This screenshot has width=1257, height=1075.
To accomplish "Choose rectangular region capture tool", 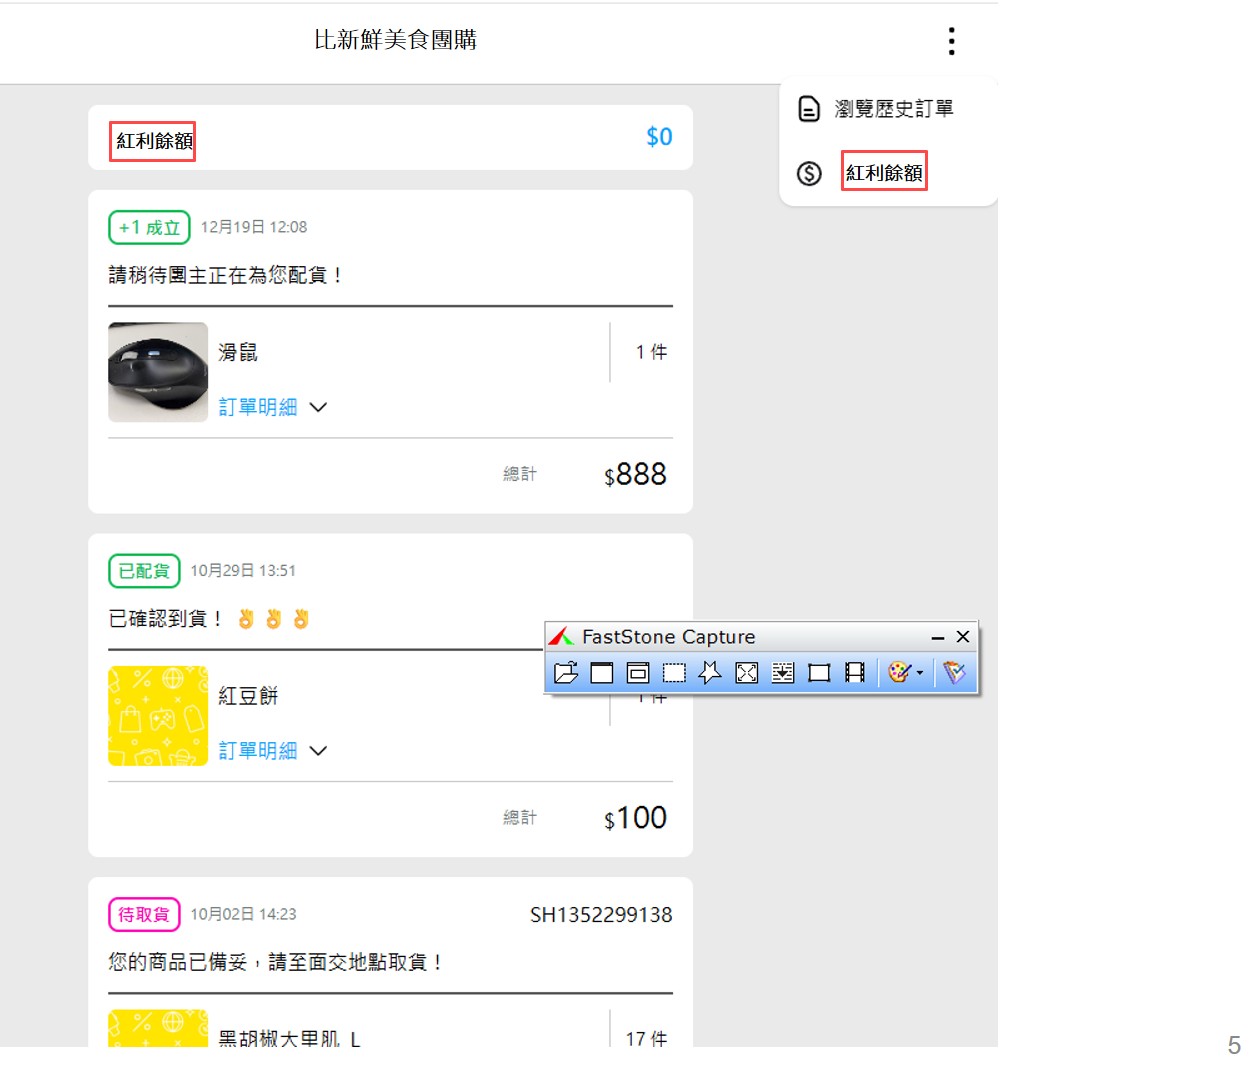I will 675,673.
